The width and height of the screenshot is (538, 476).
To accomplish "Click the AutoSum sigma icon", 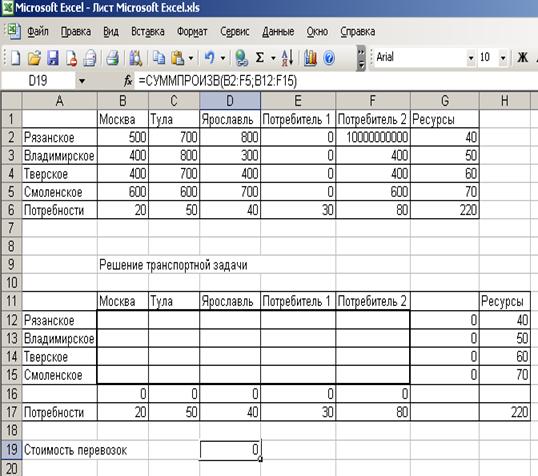I will [260, 58].
